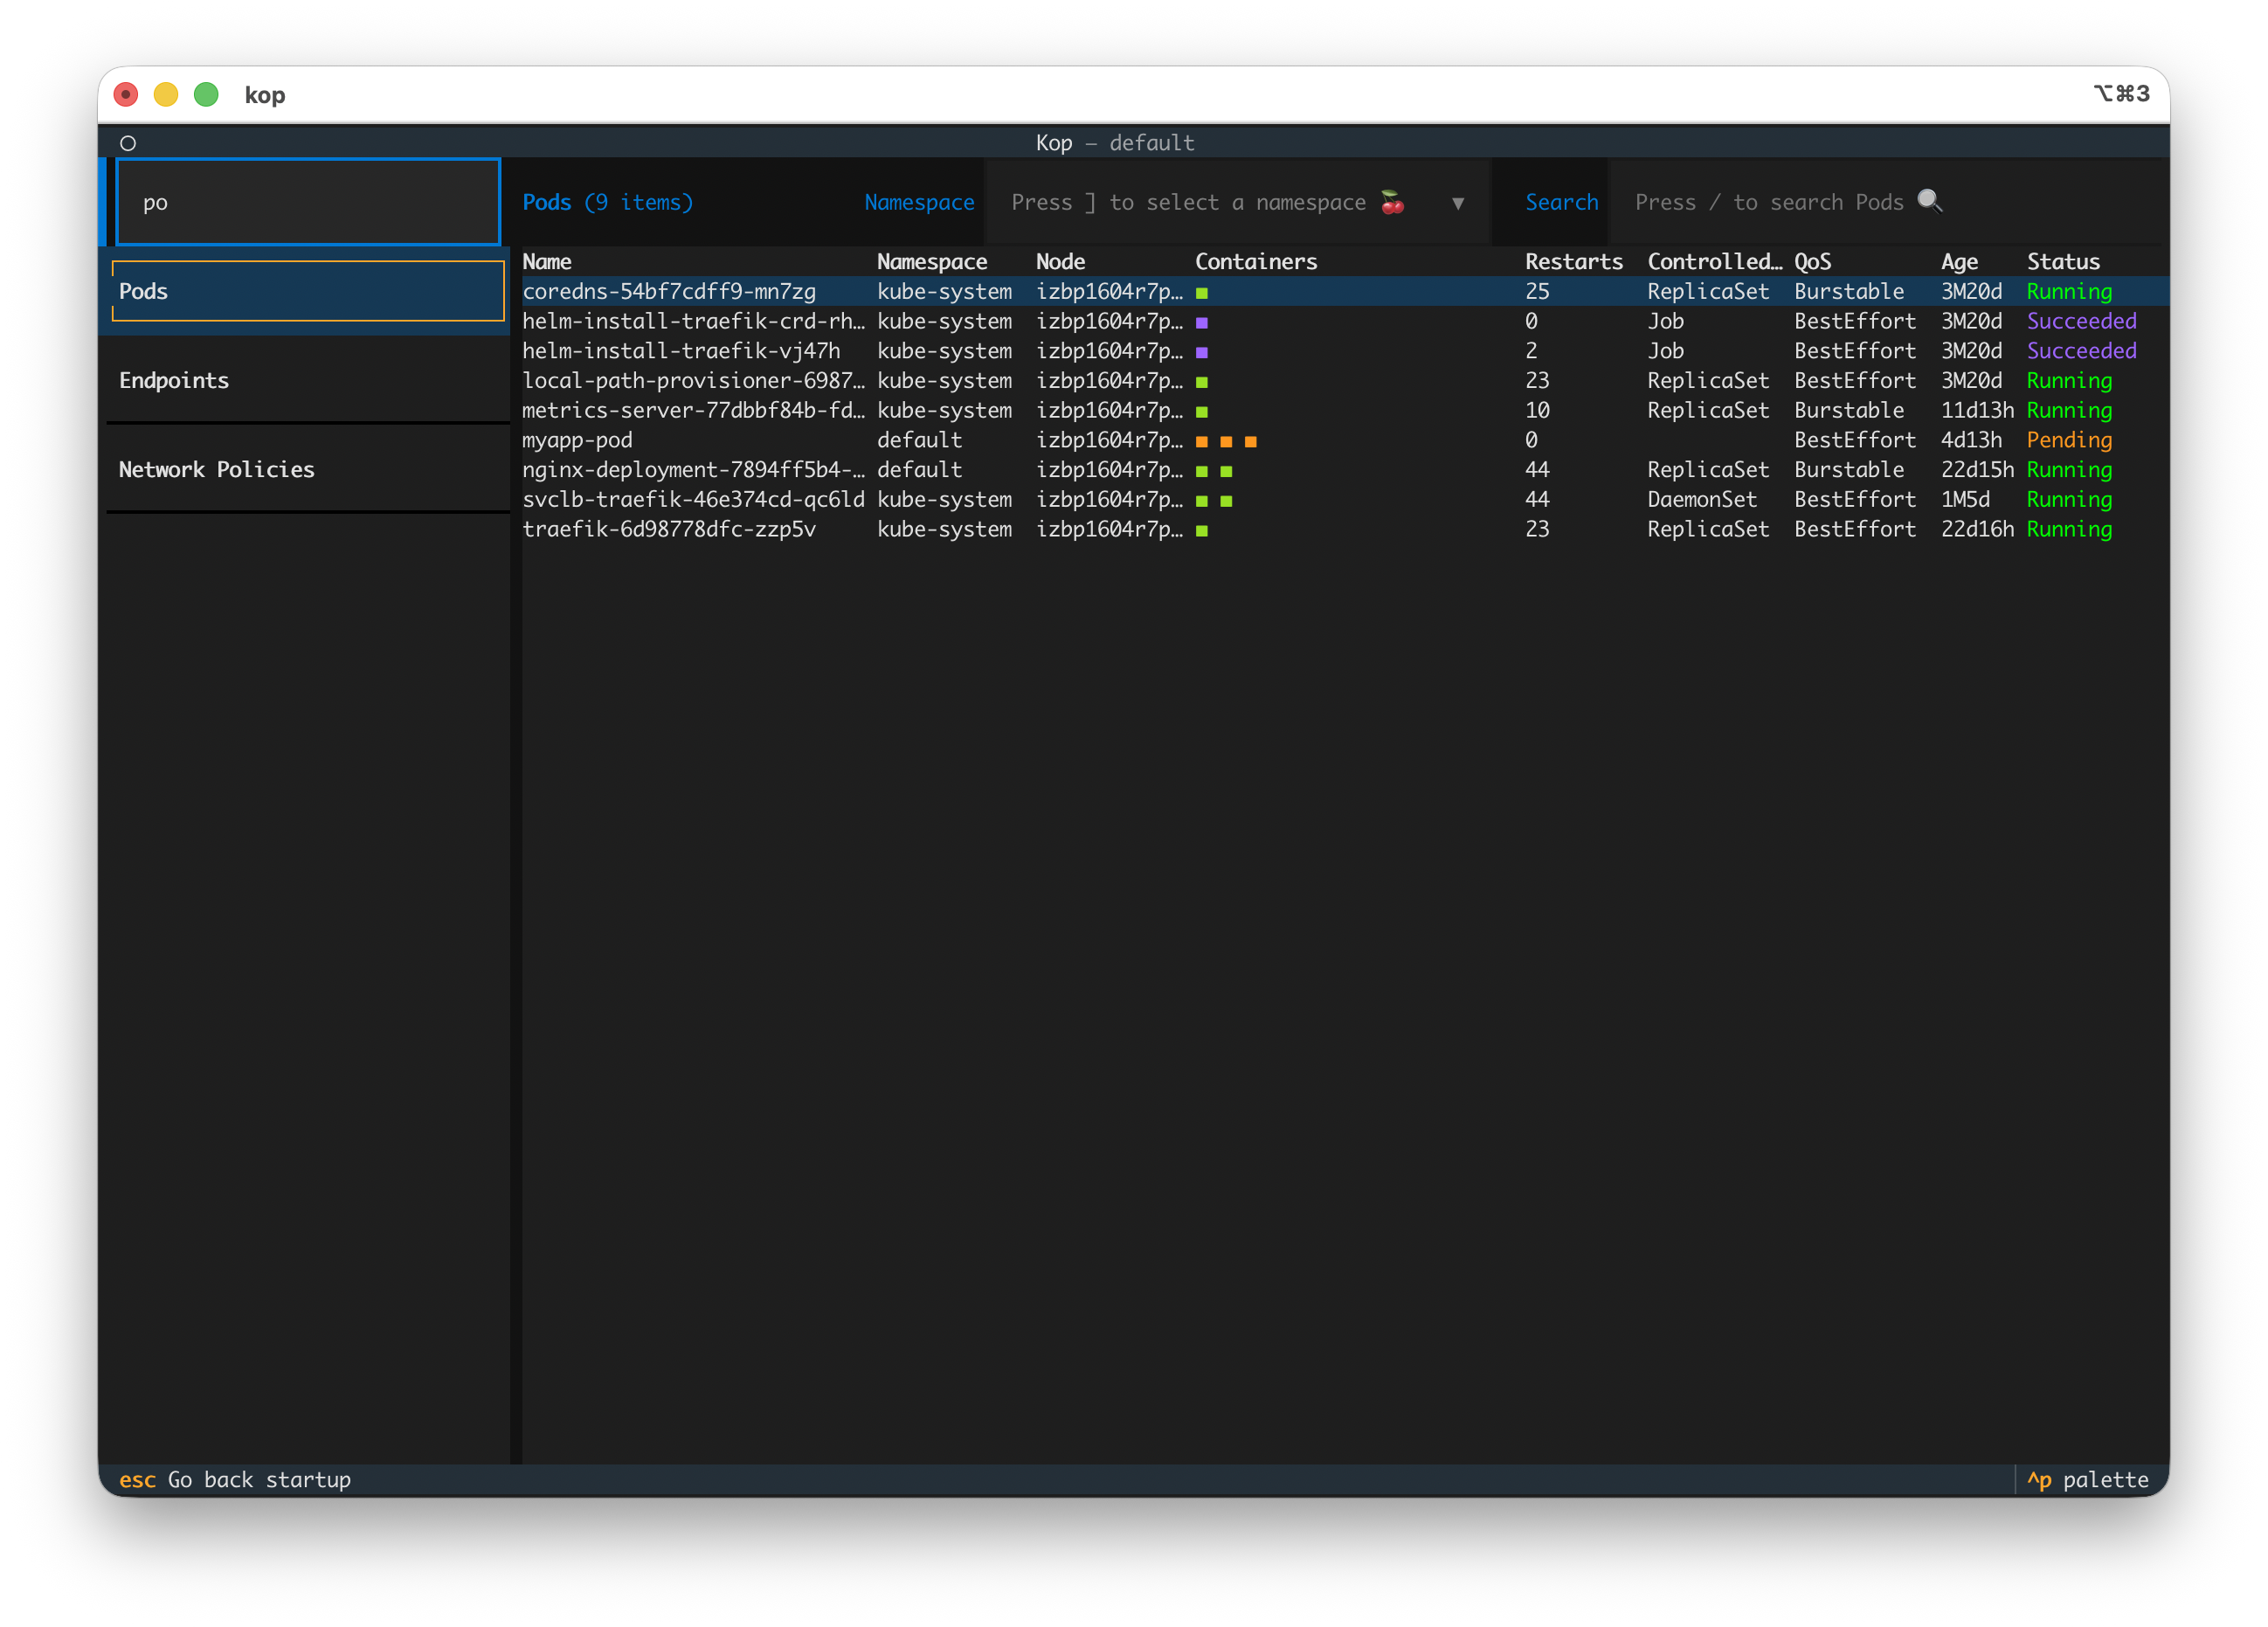
Task: Click the Pods (9 items) title
Action: click(607, 202)
